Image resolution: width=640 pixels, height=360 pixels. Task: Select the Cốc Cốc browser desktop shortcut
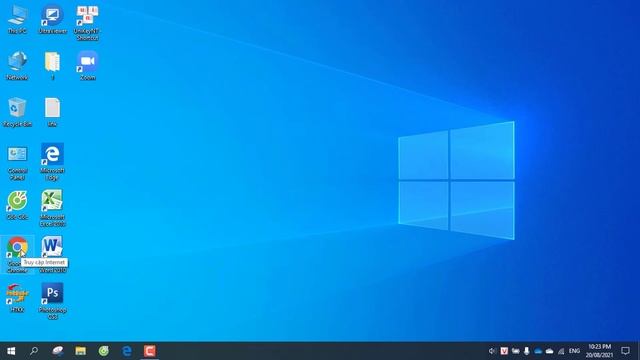17,205
